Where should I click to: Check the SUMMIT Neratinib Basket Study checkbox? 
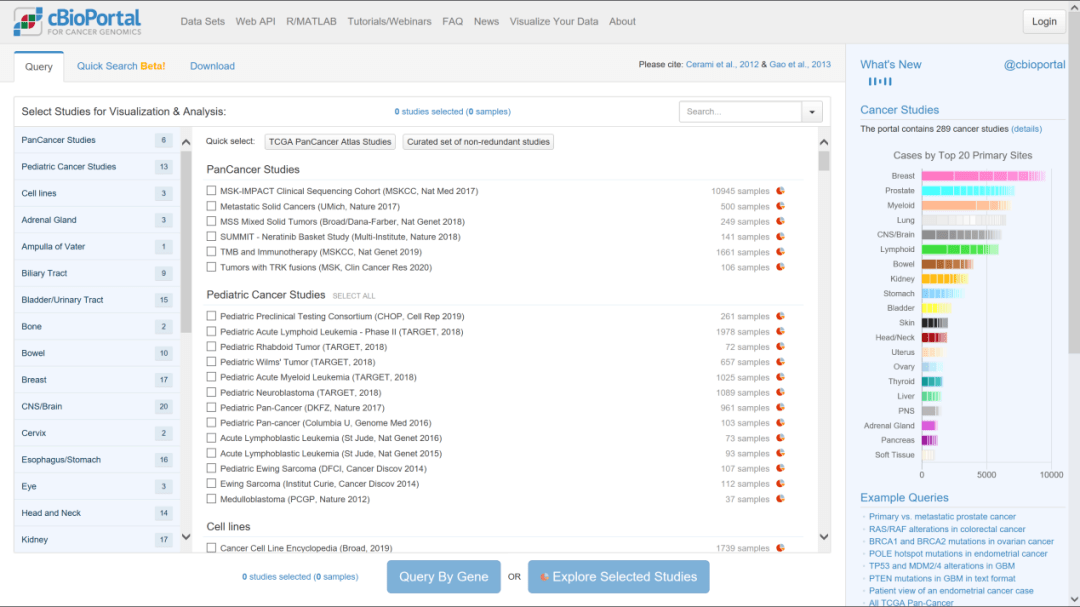point(211,237)
